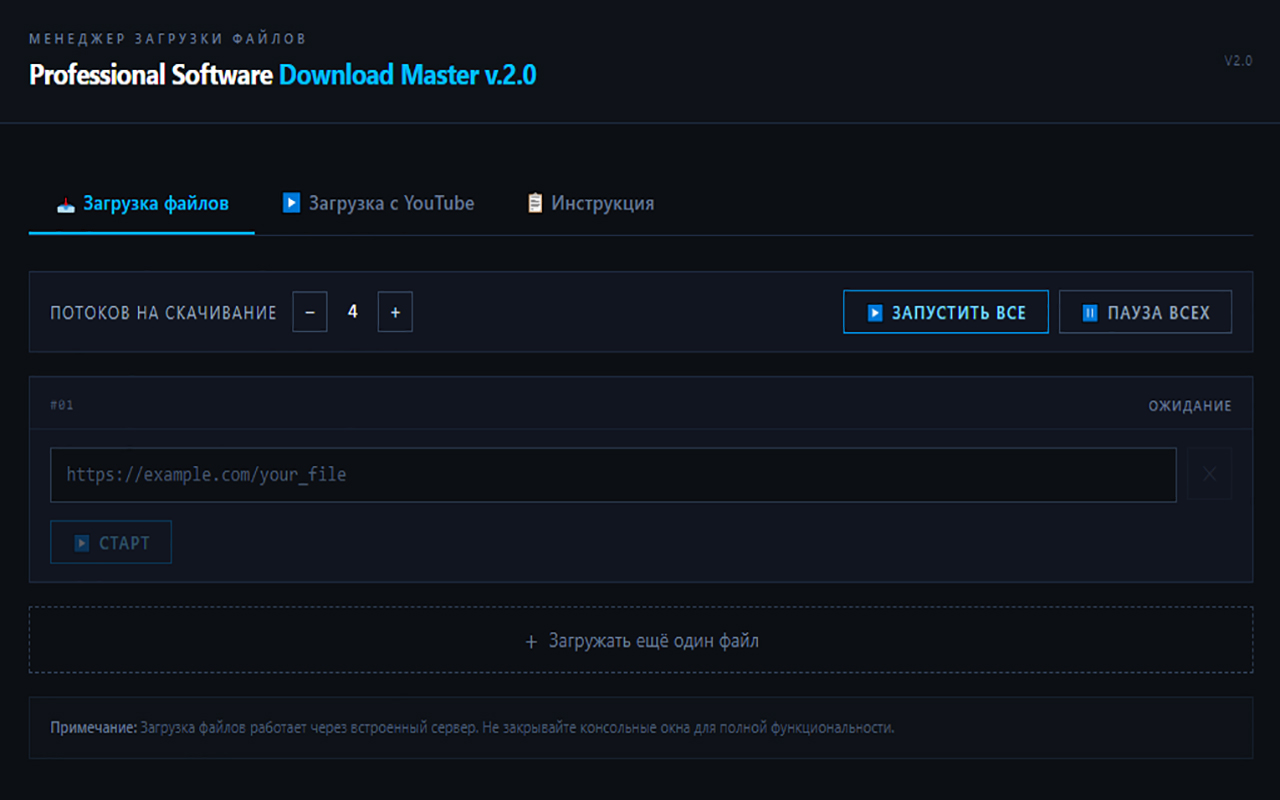The height and width of the screenshot is (800, 1280).
Task: Open the Инструкция tab
Action: tap(602, 203)
